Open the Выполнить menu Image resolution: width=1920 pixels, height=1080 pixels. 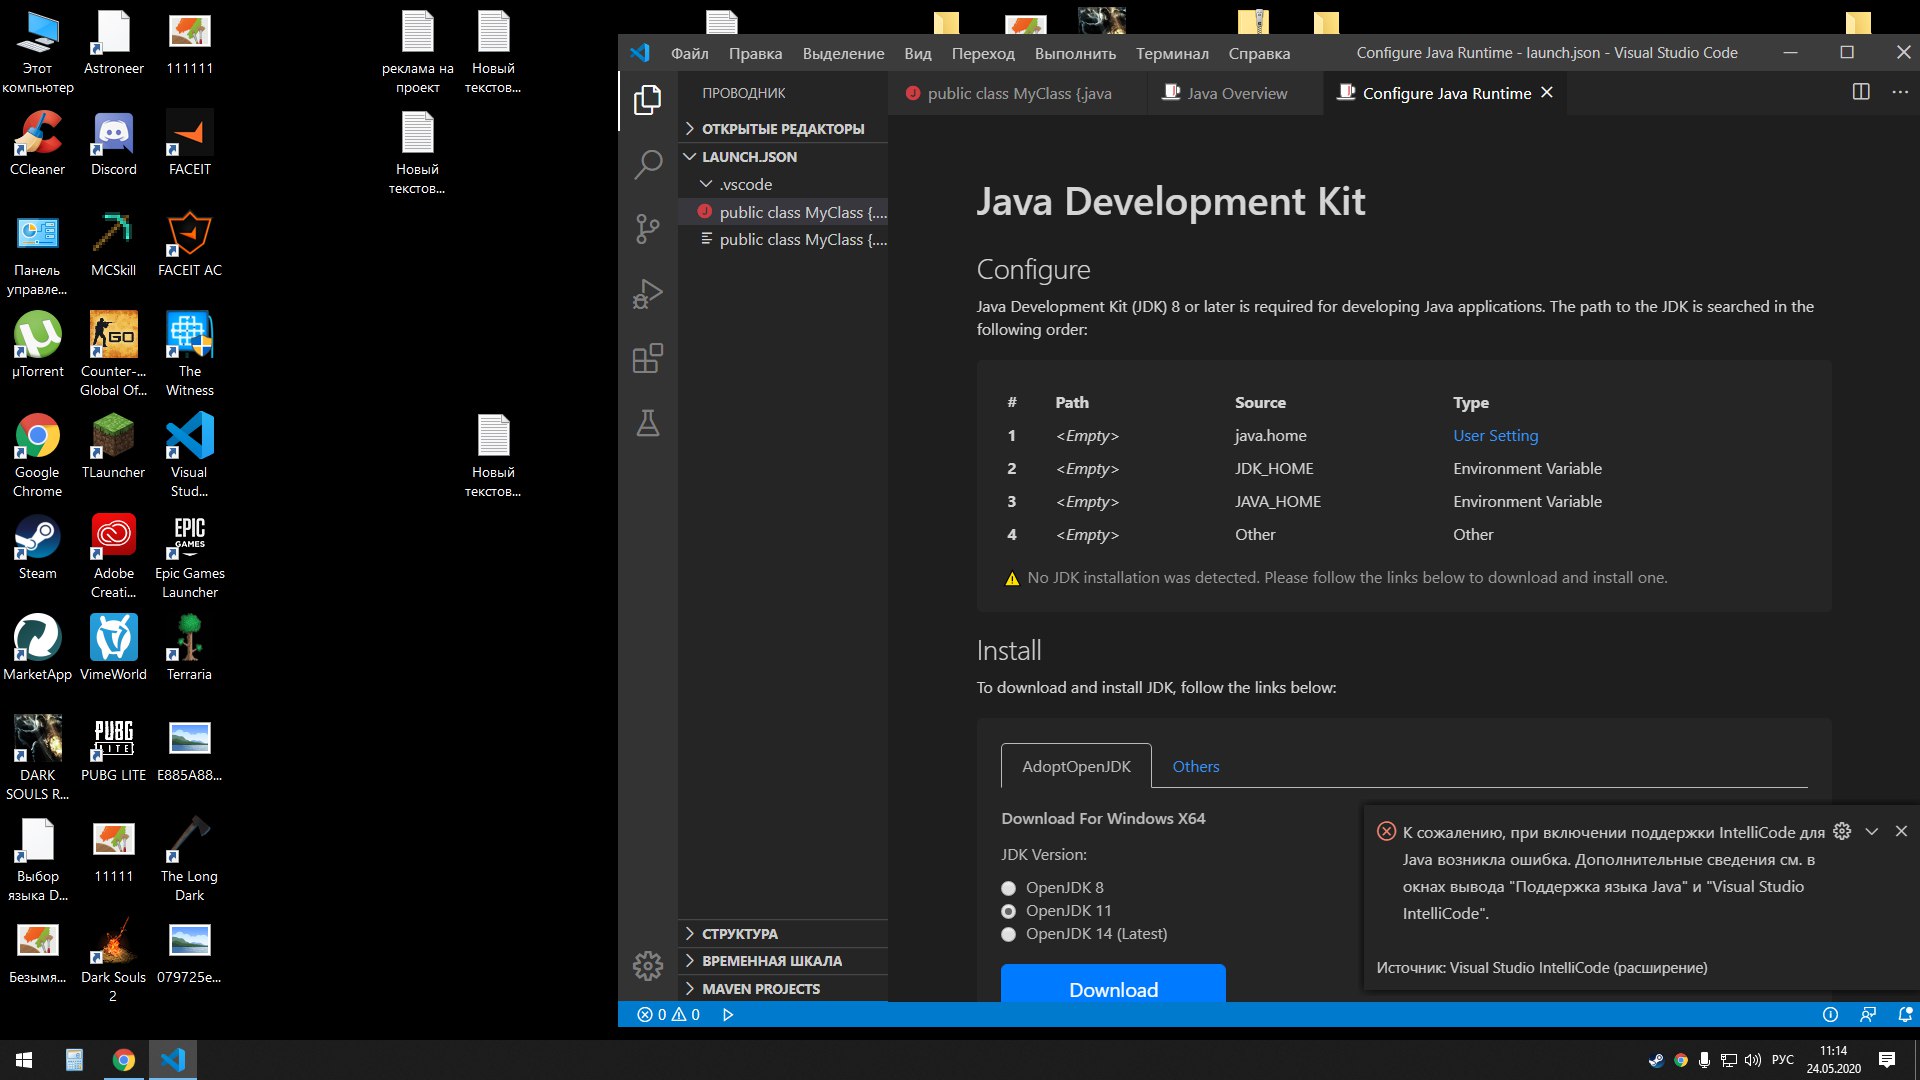1075,53
